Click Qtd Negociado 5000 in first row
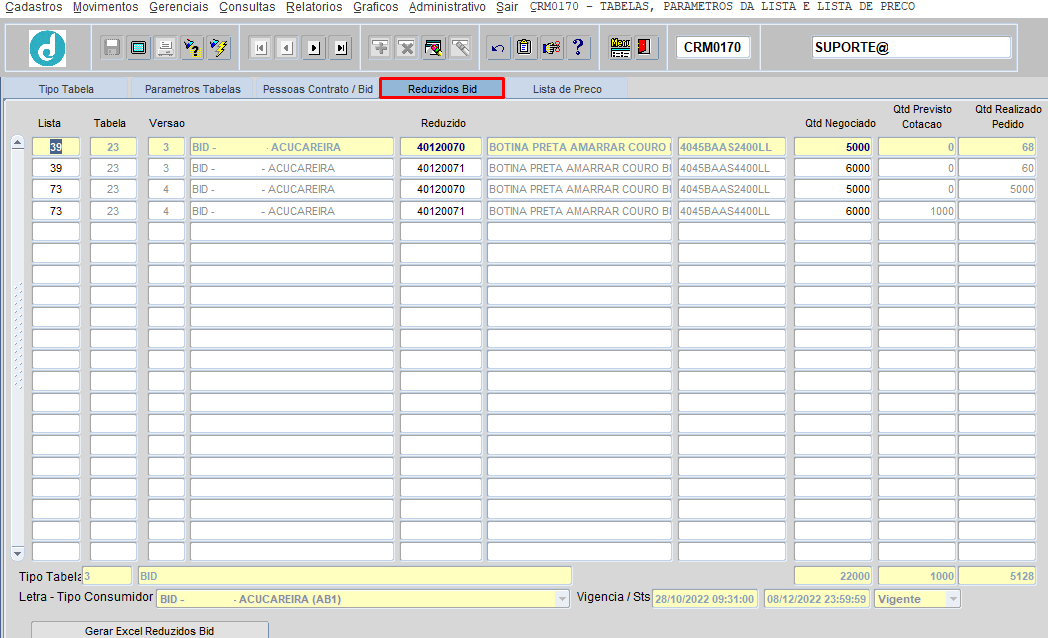Viewport: 1048px width, 638px height. [x=833, y=147]
